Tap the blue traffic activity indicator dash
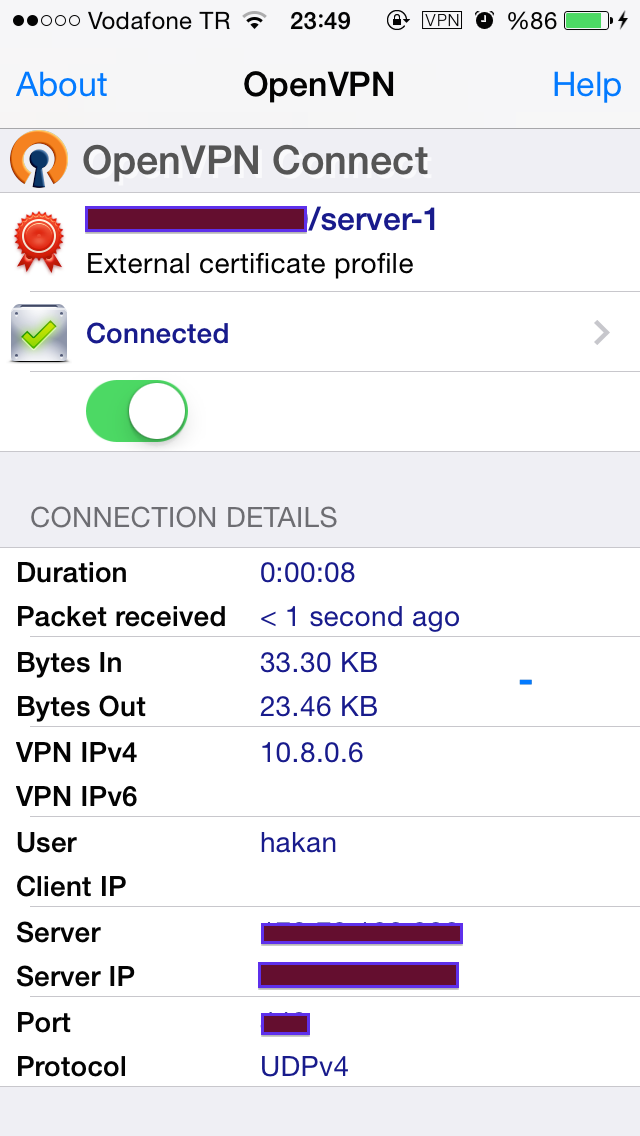Image resolution: width=640 pixels, height=1136 pixels. pos(525,681)
